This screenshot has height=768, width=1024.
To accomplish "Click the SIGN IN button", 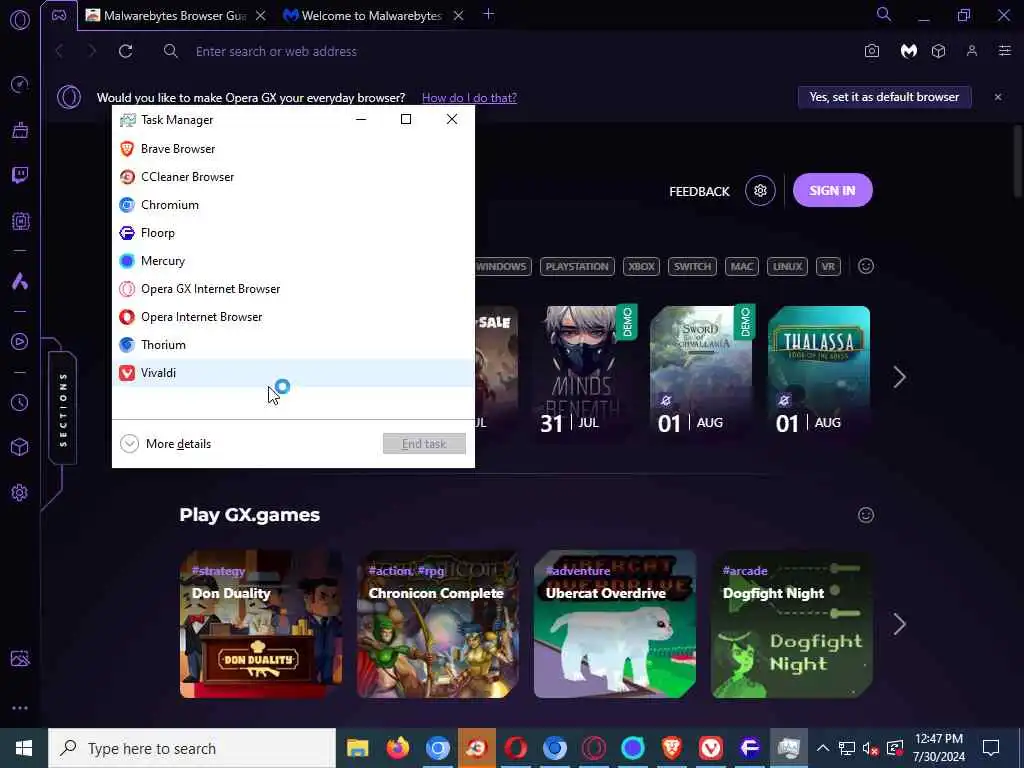I will coord(833,191).
